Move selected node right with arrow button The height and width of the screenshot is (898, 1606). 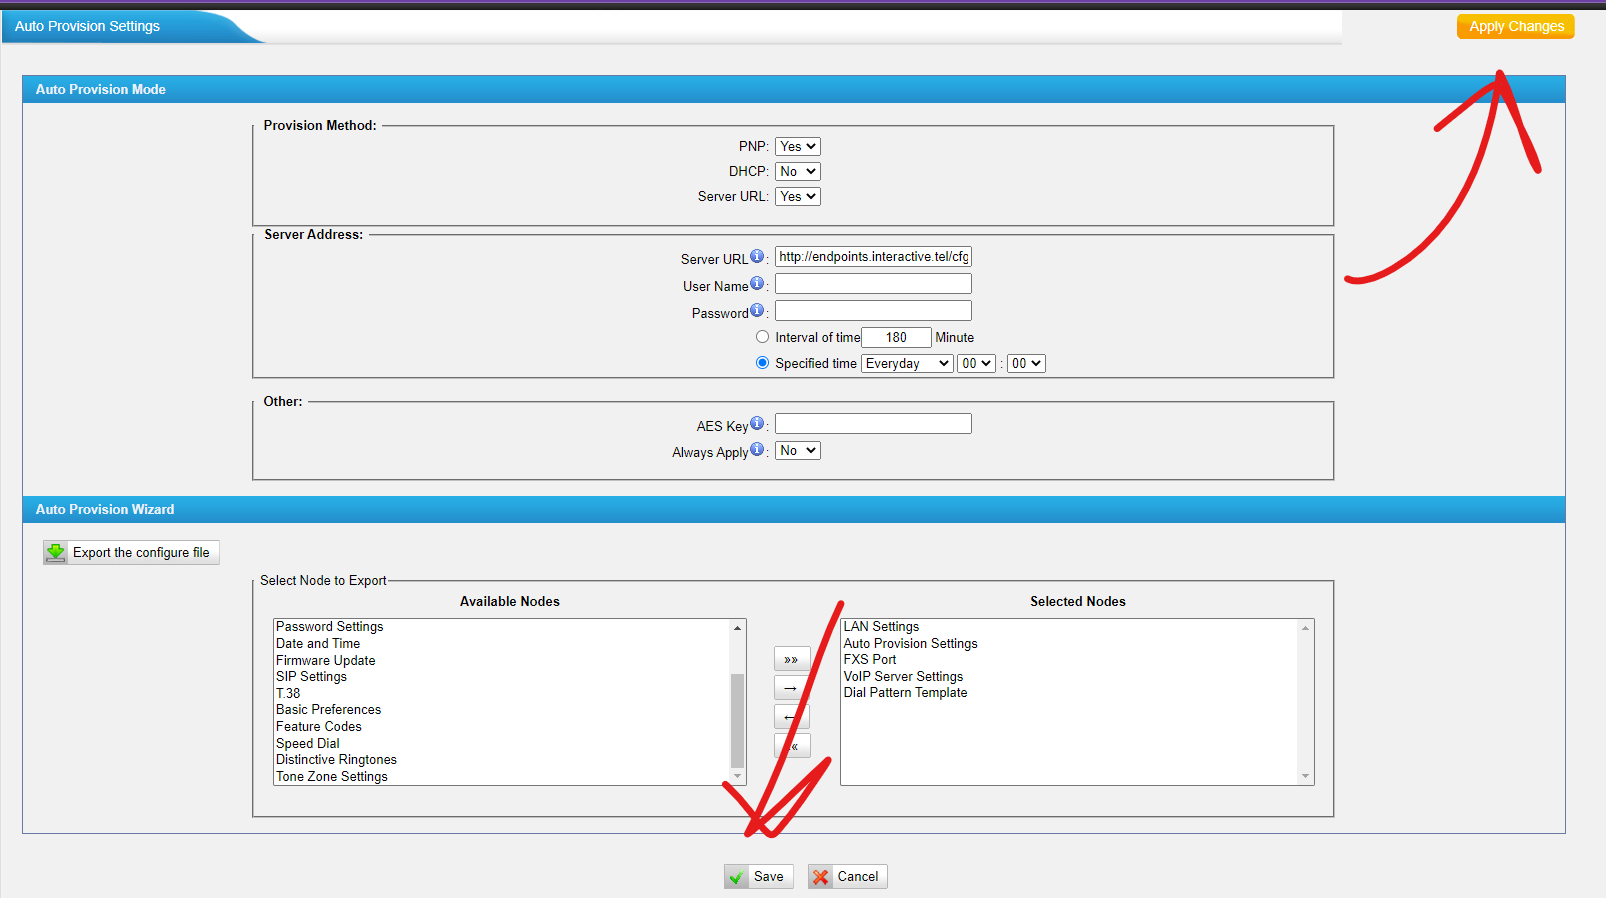pyautogui.click(x=791, y=688)
